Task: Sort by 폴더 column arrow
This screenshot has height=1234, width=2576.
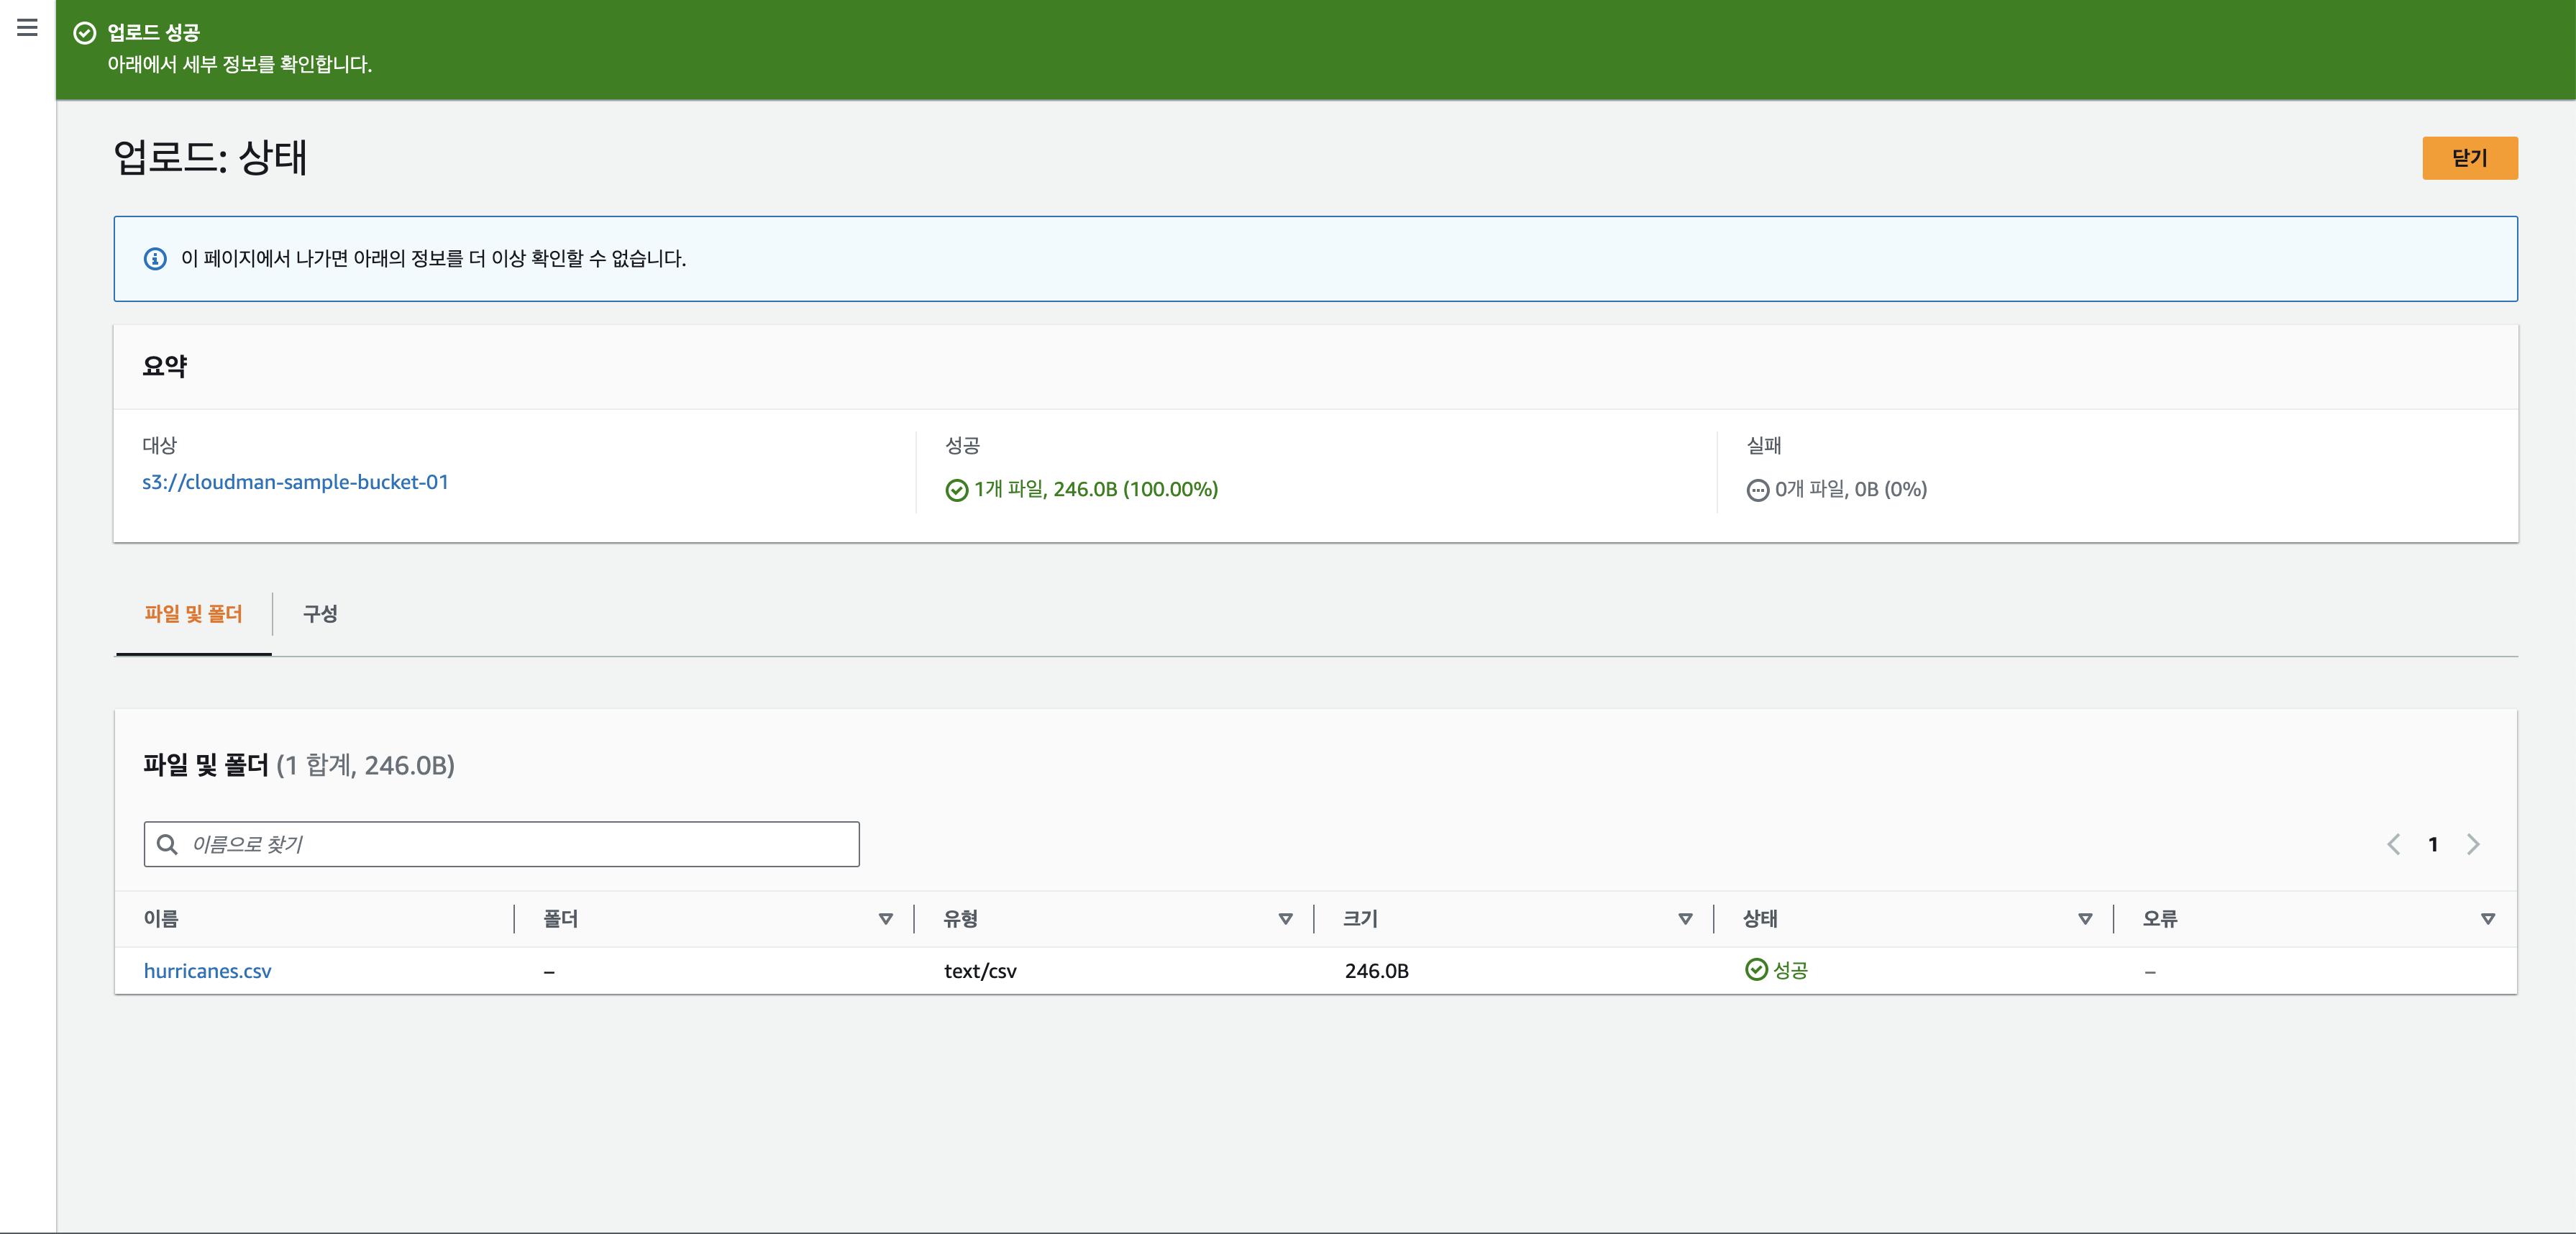Action: coord(885,919)
